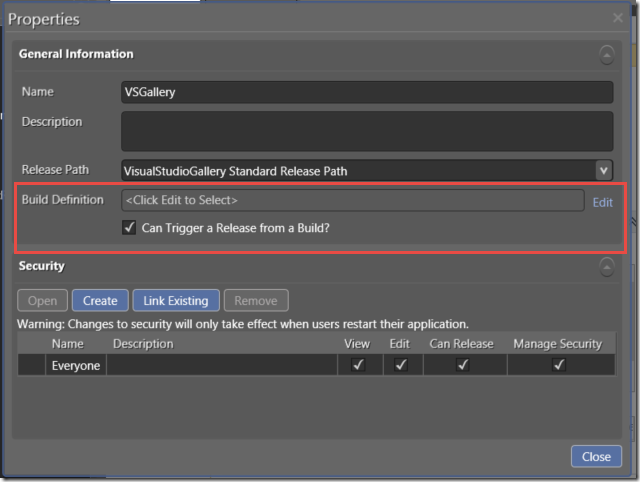This screenshot has height=482, width=640.
Task: Toggle Can Release permission for Everyone
Action: 462,364
